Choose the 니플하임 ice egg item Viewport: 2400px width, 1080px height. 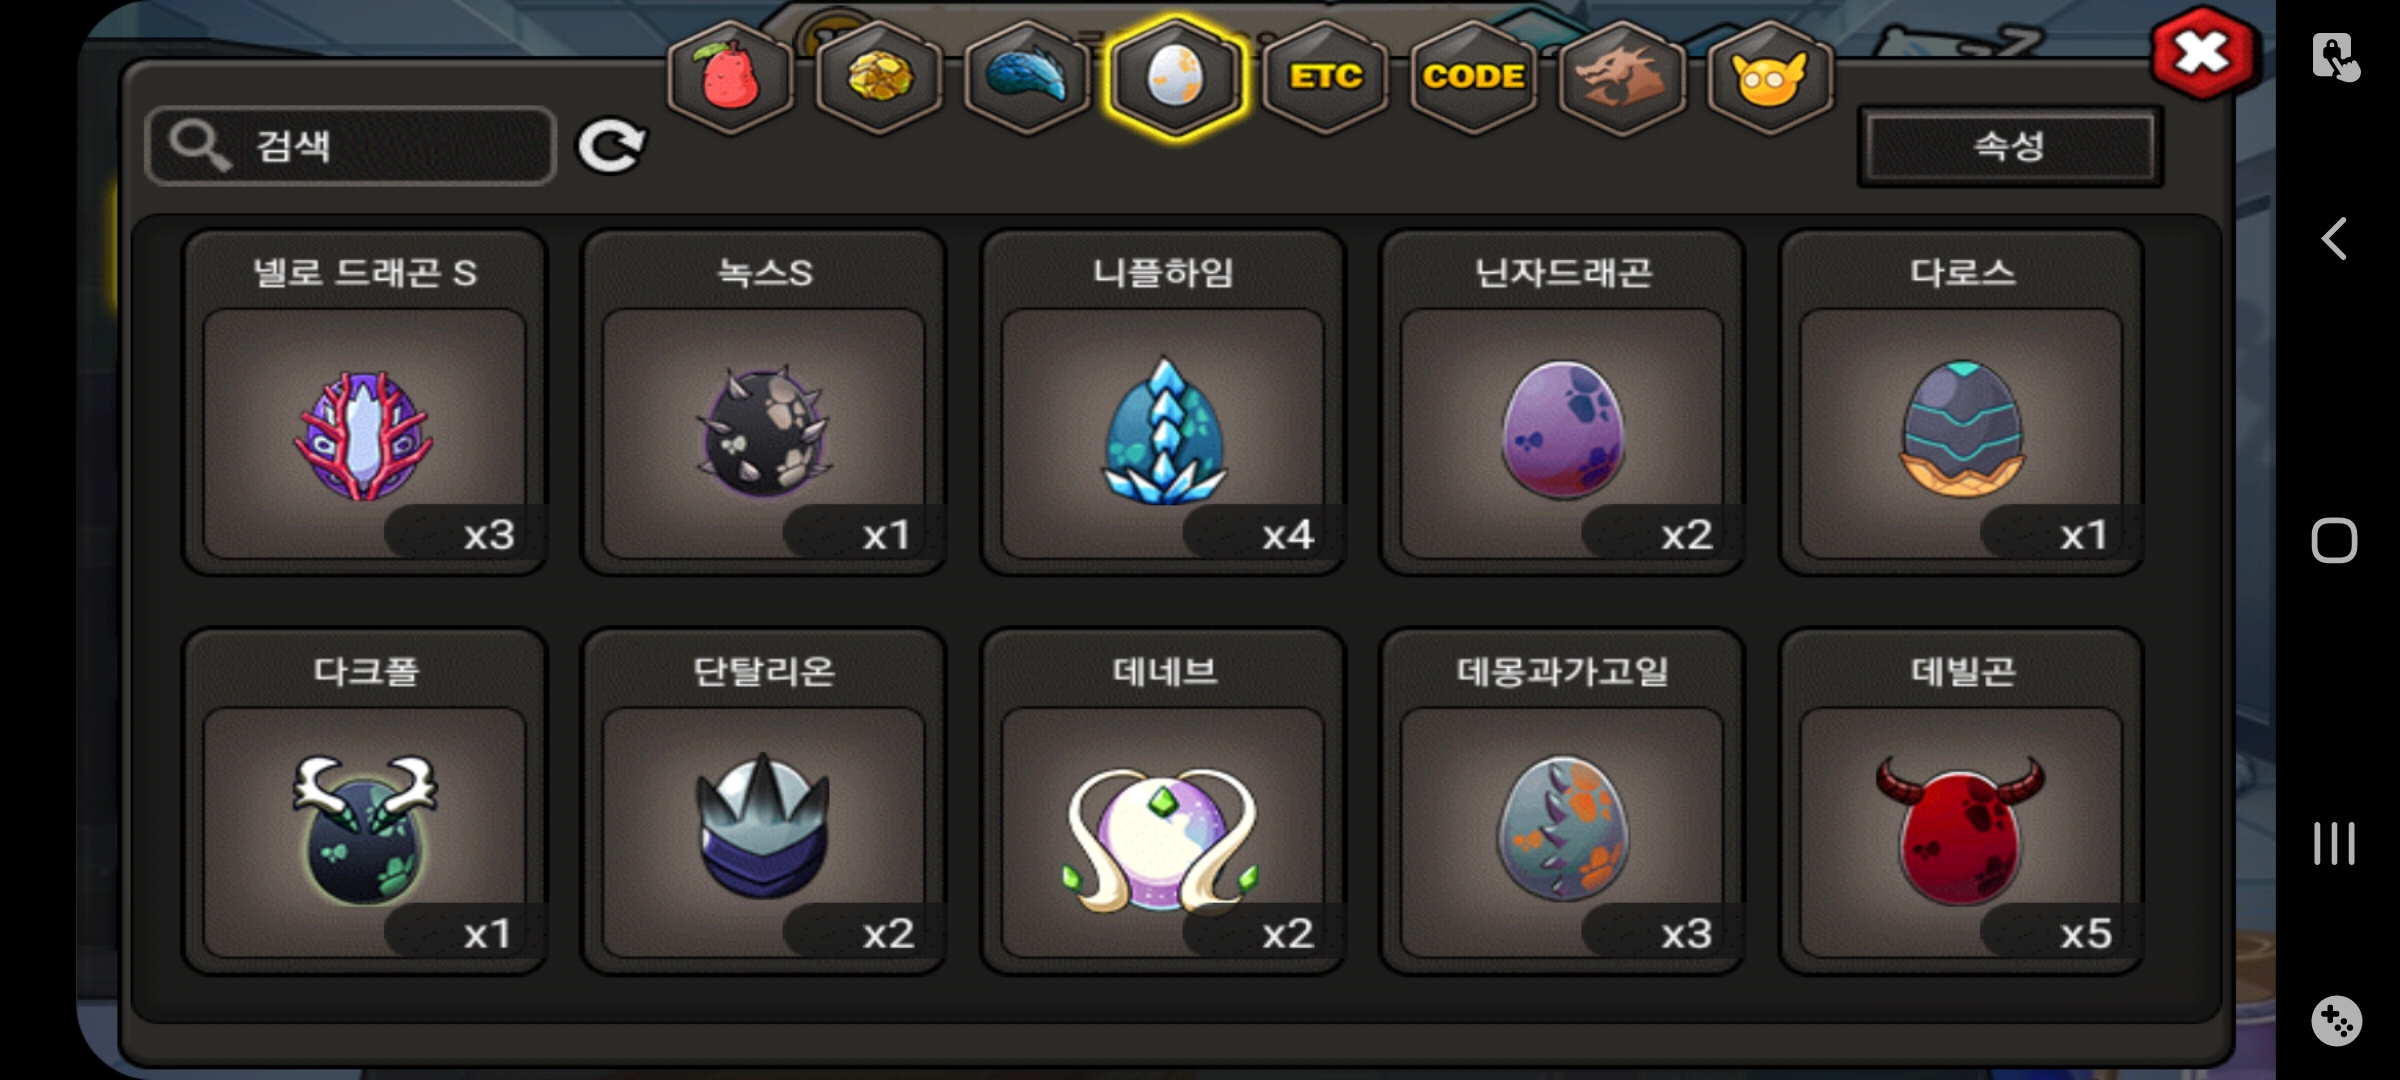click(1163, 403)
